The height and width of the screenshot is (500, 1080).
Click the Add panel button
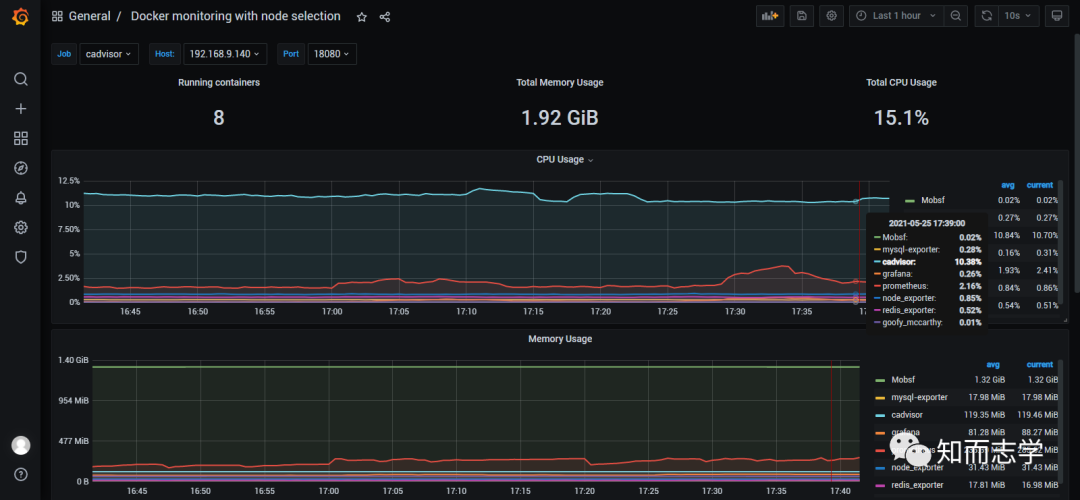[x=770, y=16]
